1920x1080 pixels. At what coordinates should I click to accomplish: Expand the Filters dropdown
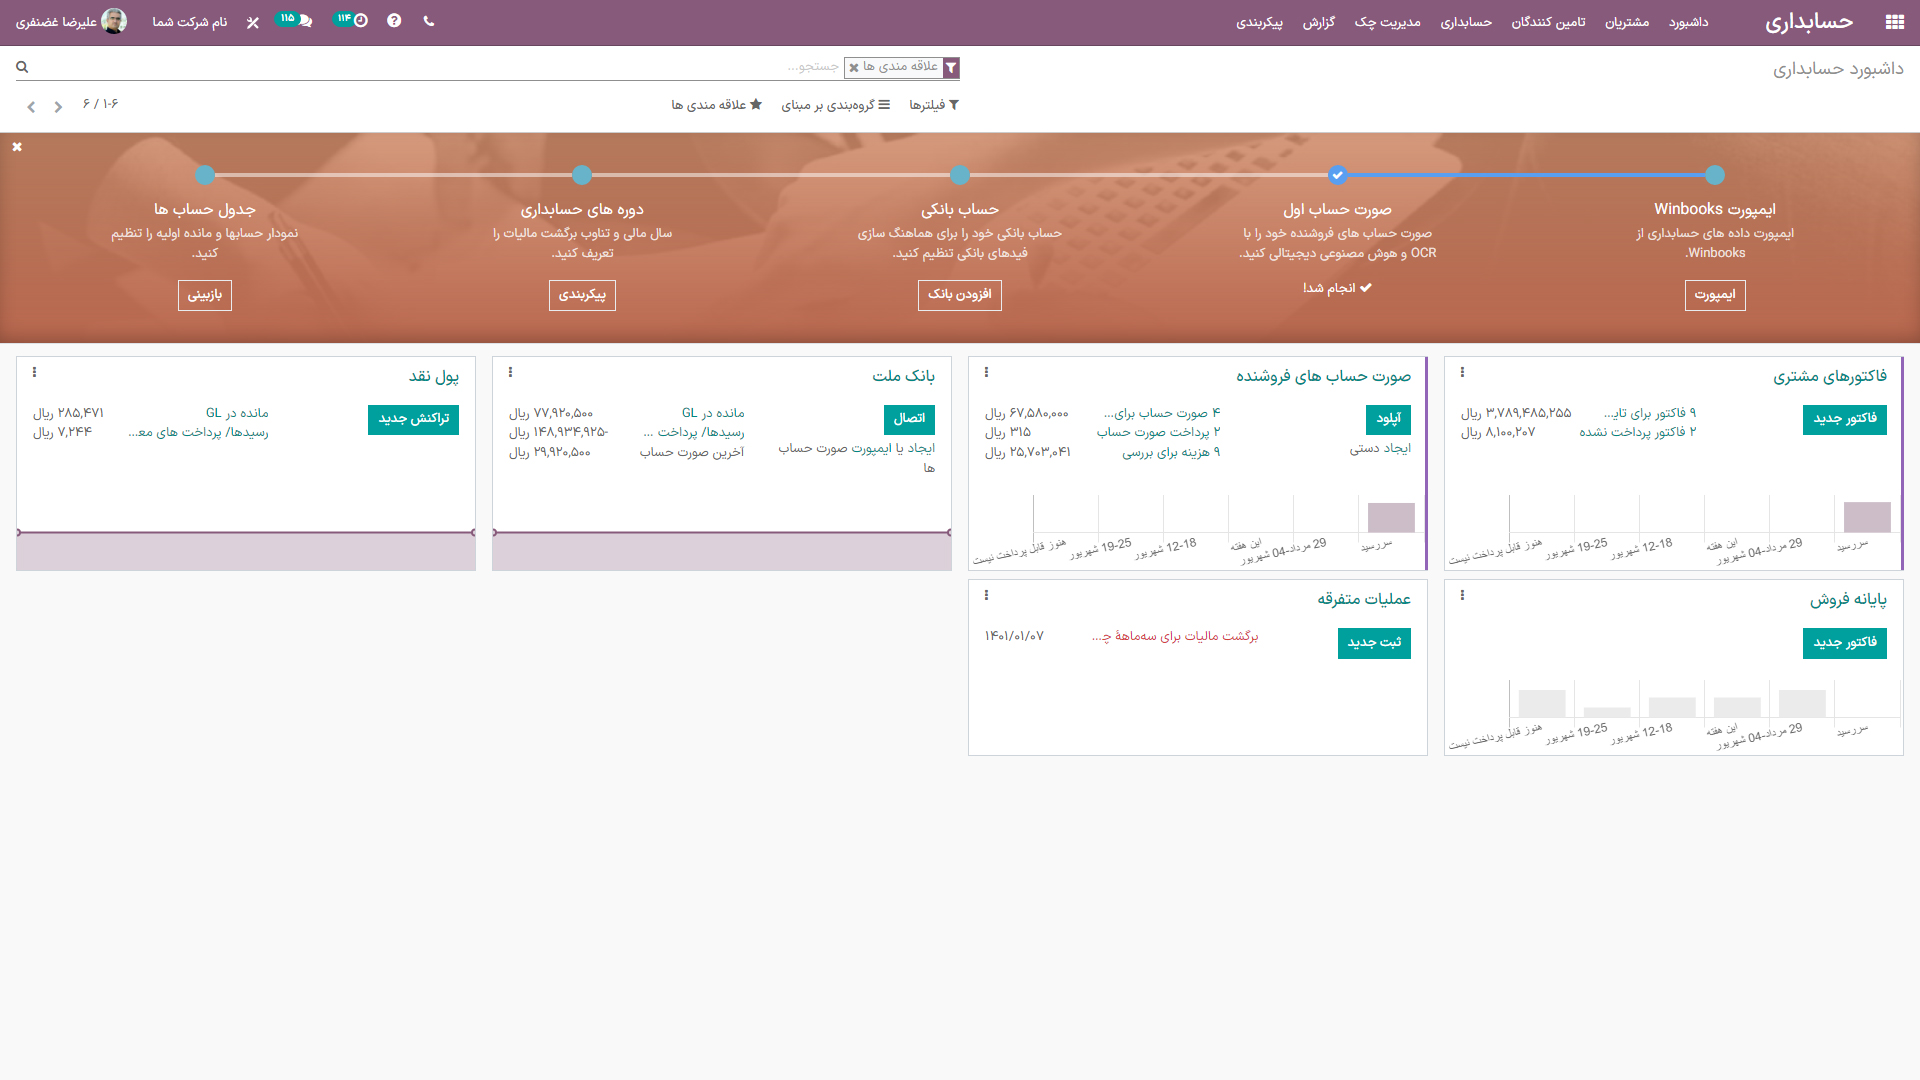[x=934, y=105]
